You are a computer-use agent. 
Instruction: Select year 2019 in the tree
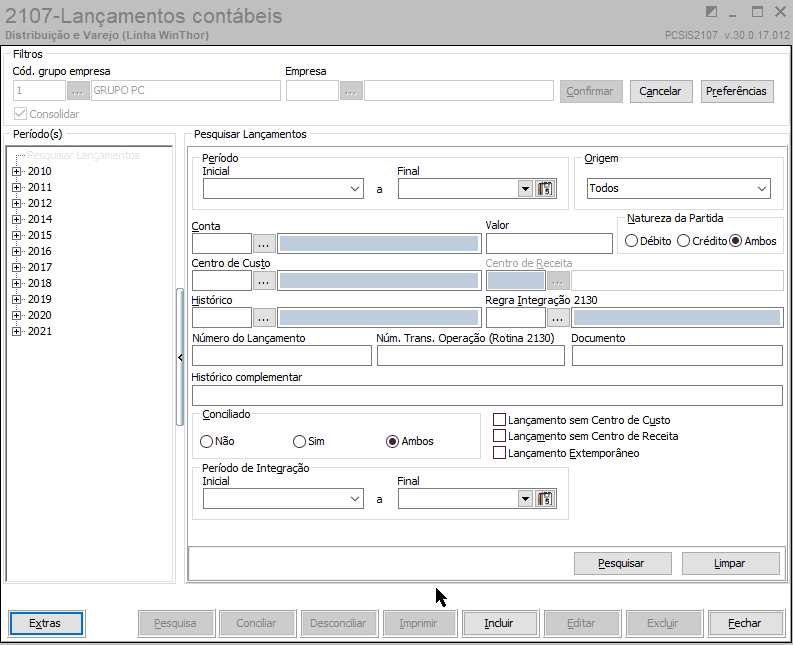[40, 299]
